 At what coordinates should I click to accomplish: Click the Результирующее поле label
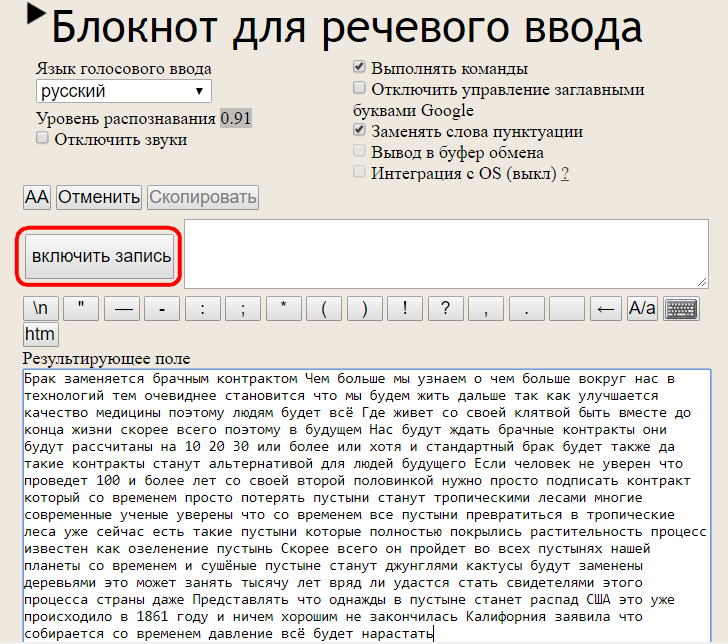(x=107, y=358)
